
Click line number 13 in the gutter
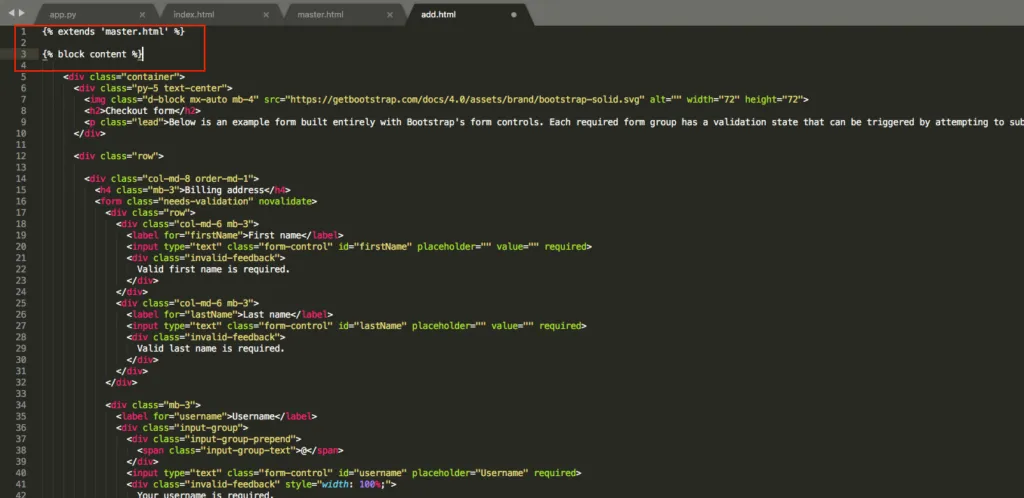[22, 168]
